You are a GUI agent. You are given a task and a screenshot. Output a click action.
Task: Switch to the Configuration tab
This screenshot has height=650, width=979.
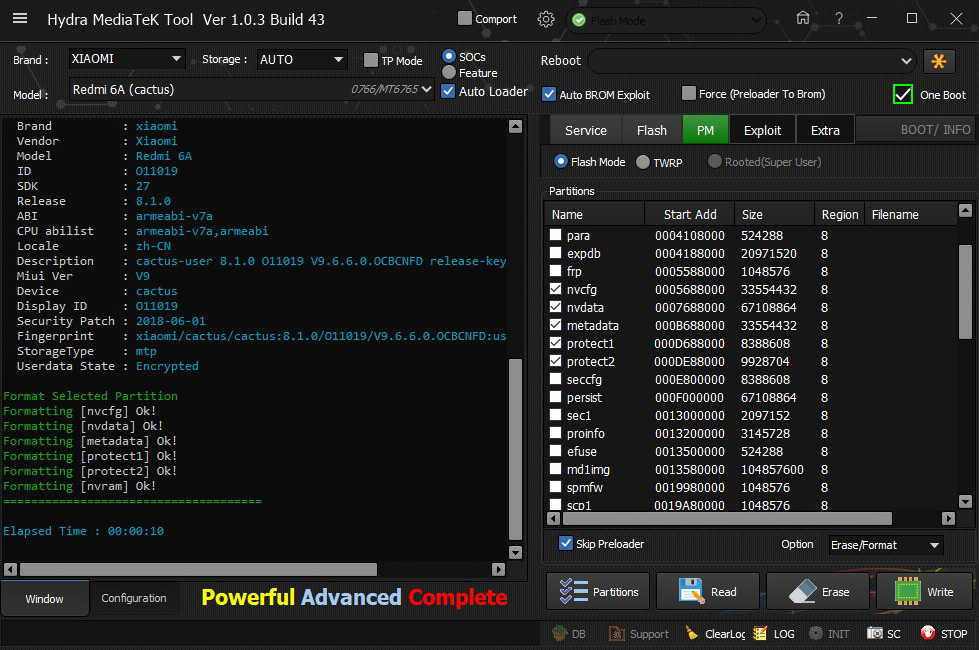pos(134,598)
